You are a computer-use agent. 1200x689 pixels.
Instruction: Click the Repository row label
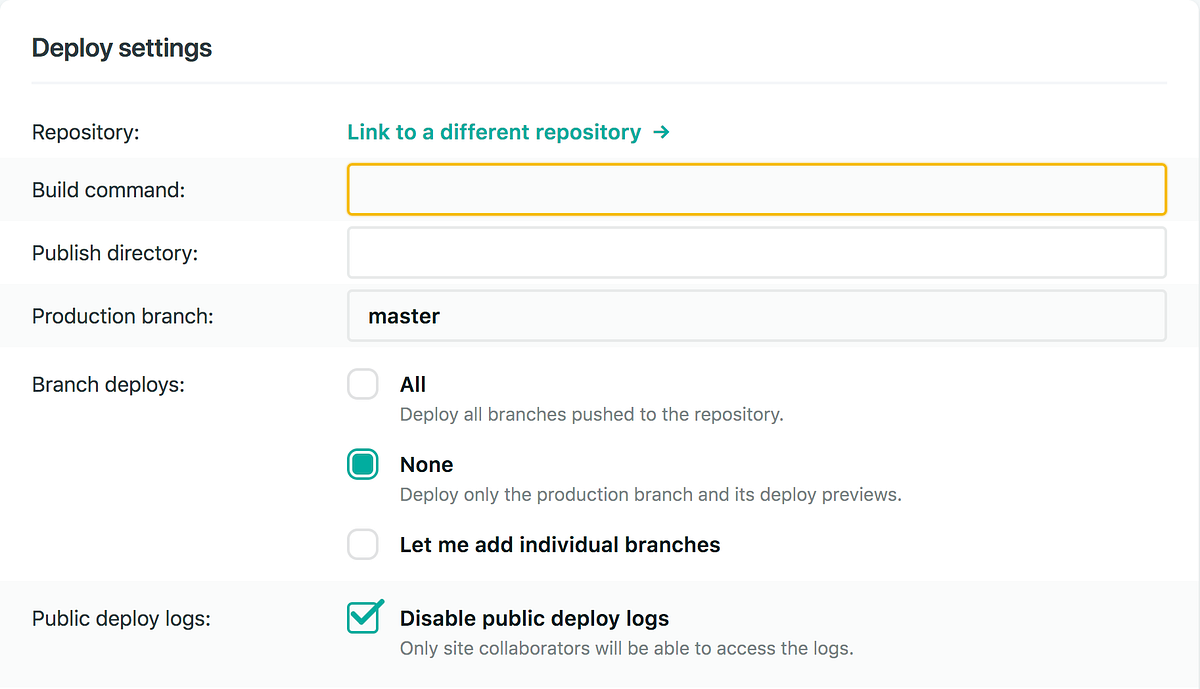coord(86,131)
